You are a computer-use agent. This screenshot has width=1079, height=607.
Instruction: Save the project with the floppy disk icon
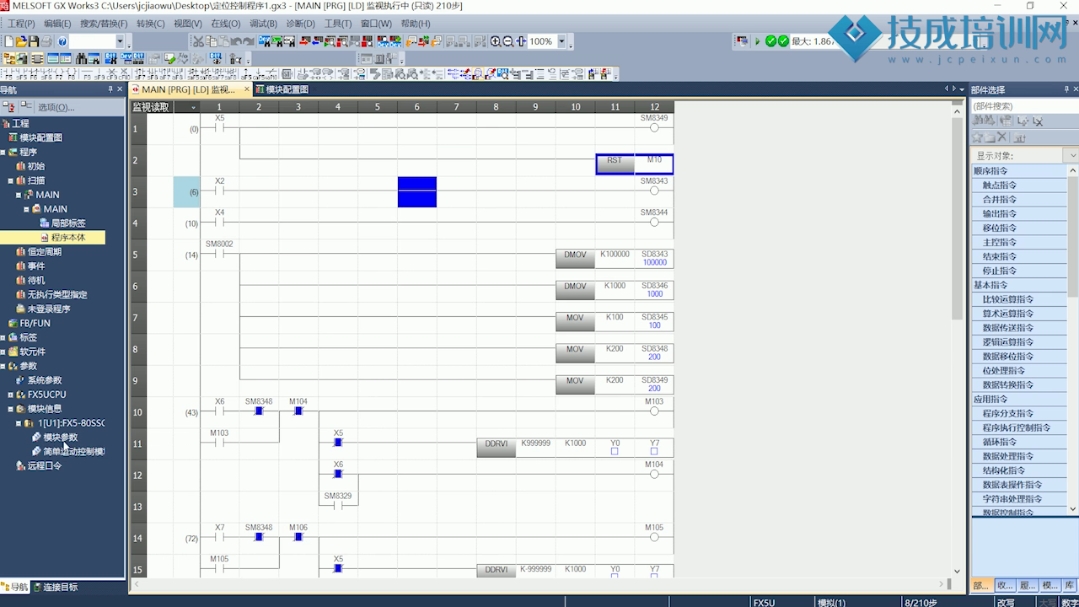coord(34,42)
